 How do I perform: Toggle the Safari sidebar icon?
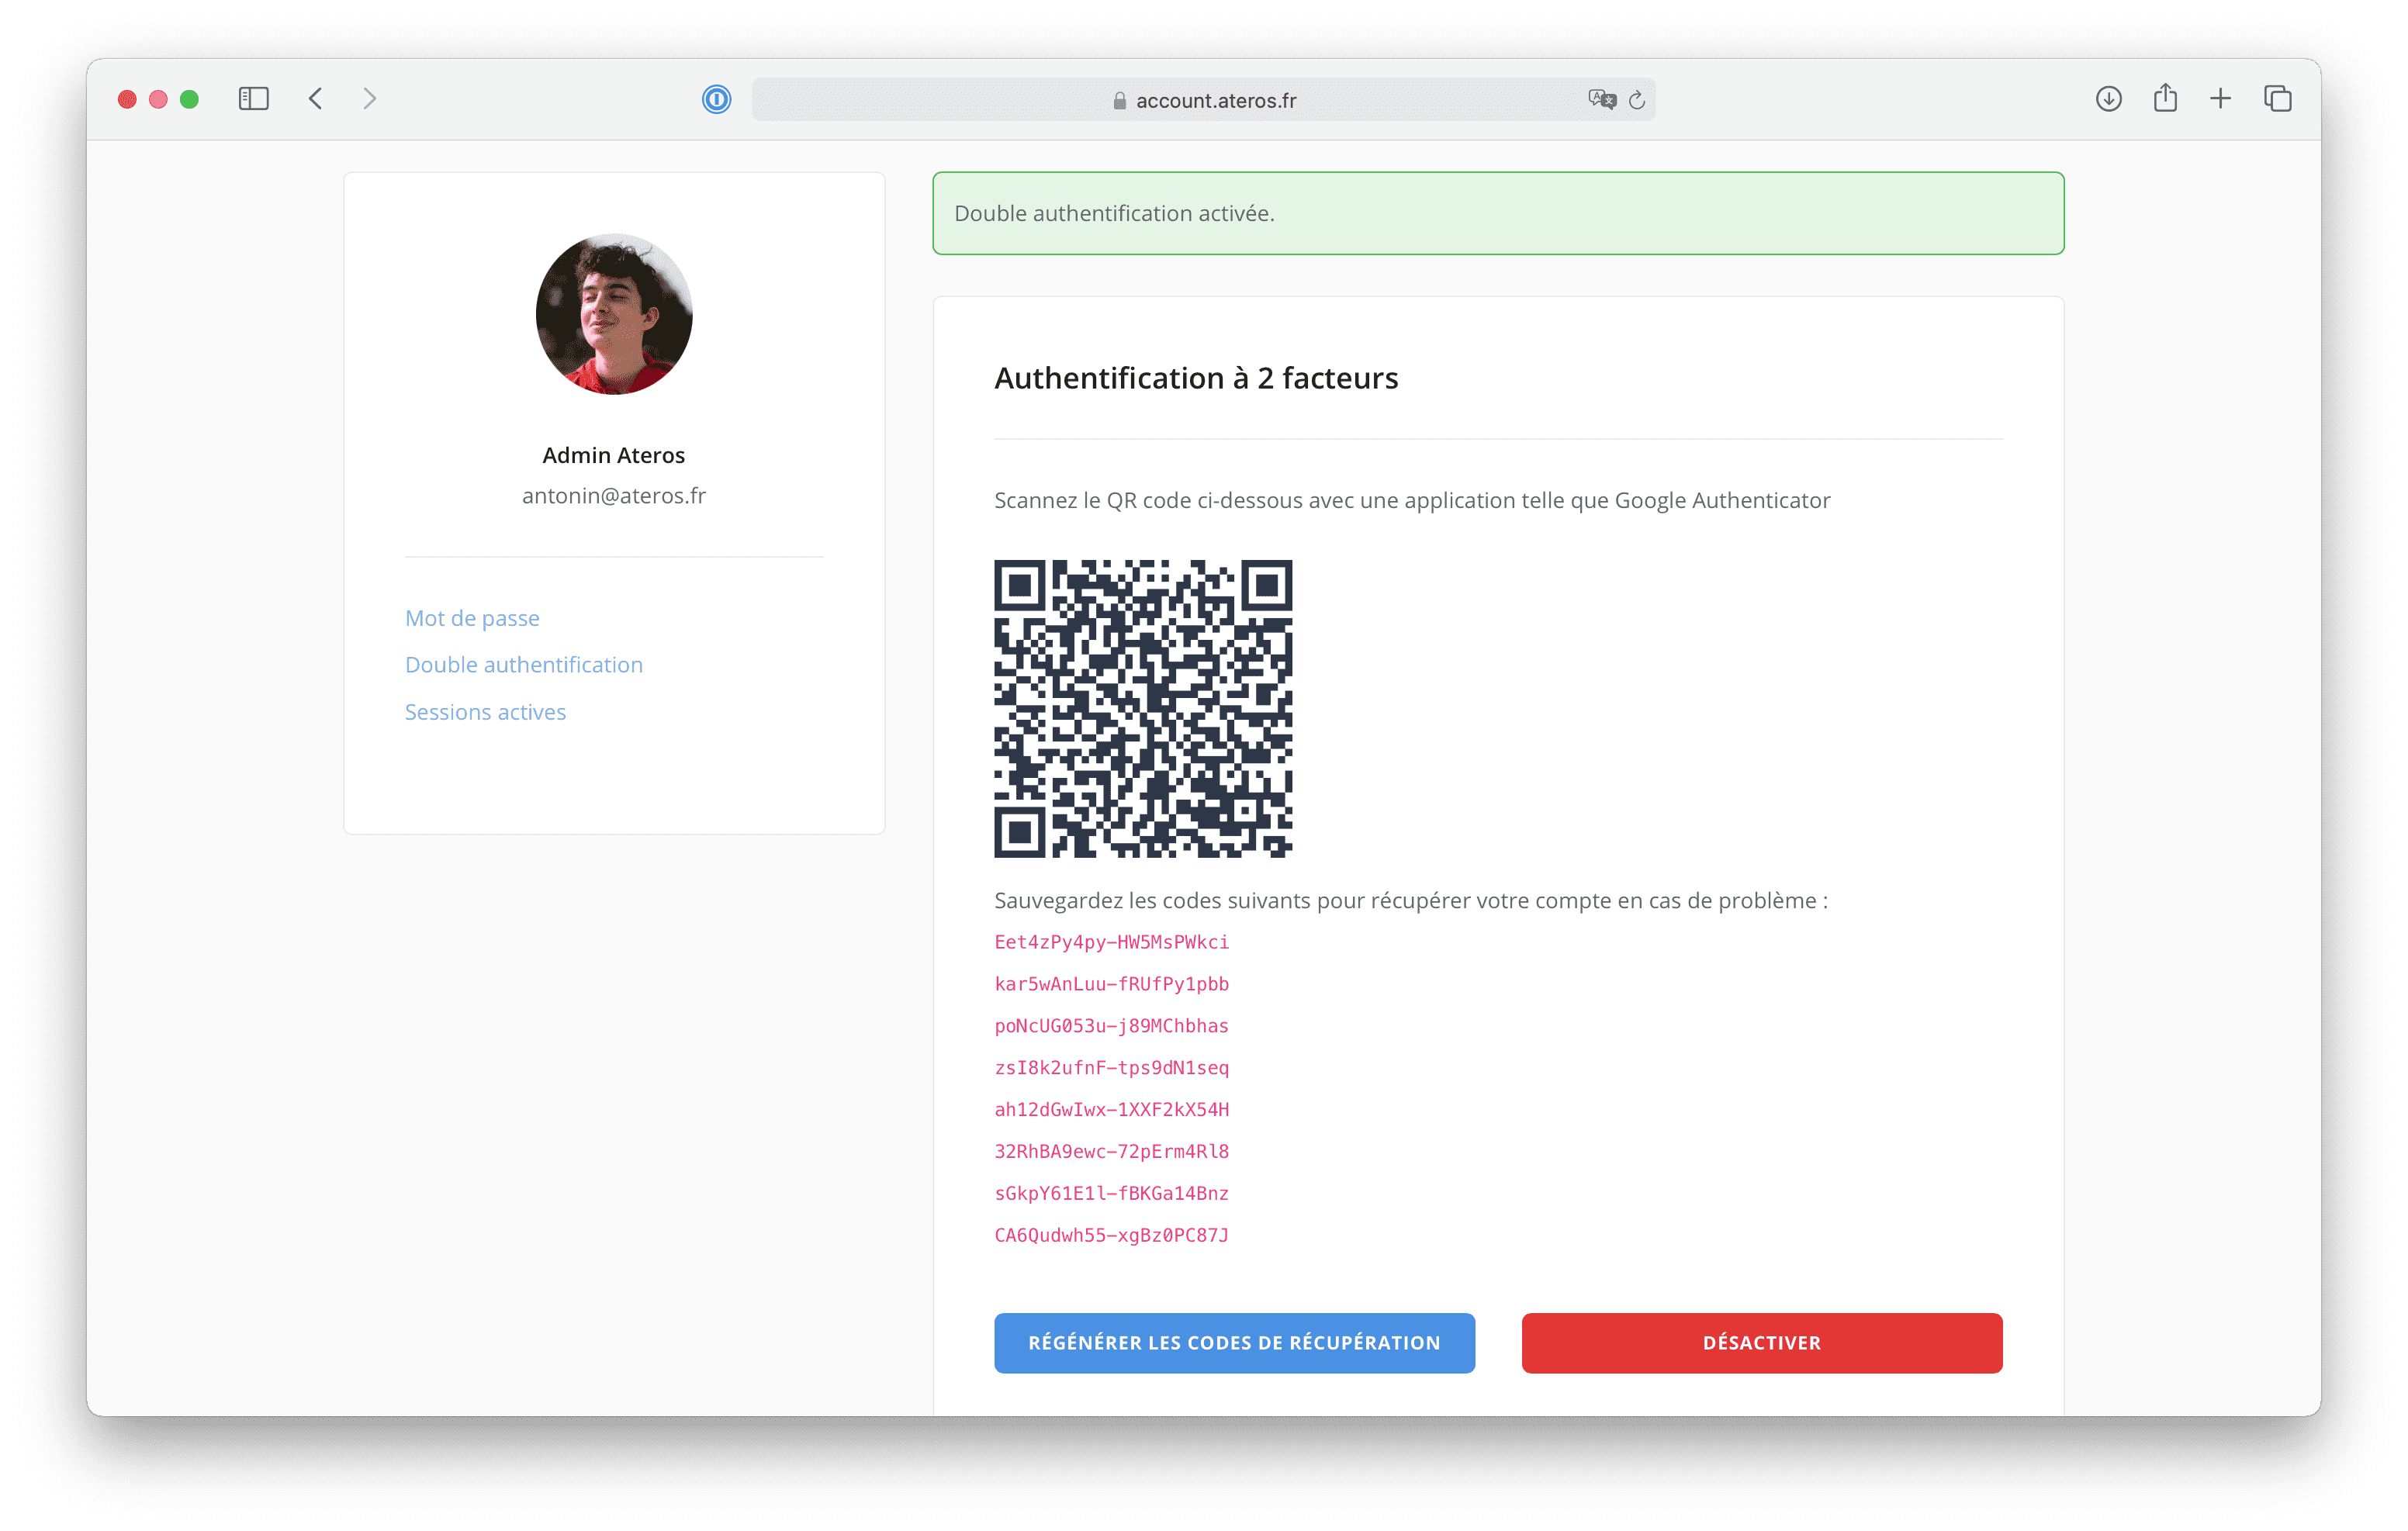click(x=254, y=99)
